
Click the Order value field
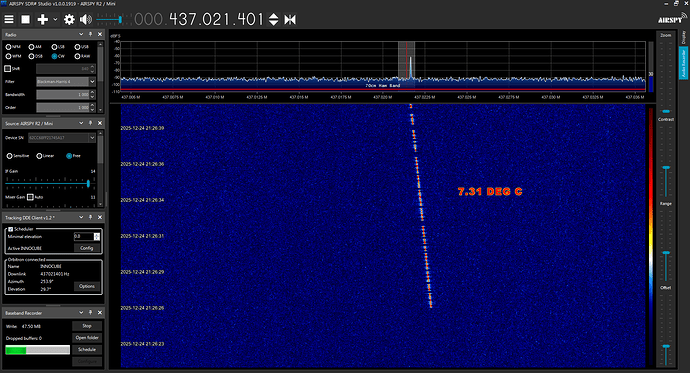pos(63,107)
